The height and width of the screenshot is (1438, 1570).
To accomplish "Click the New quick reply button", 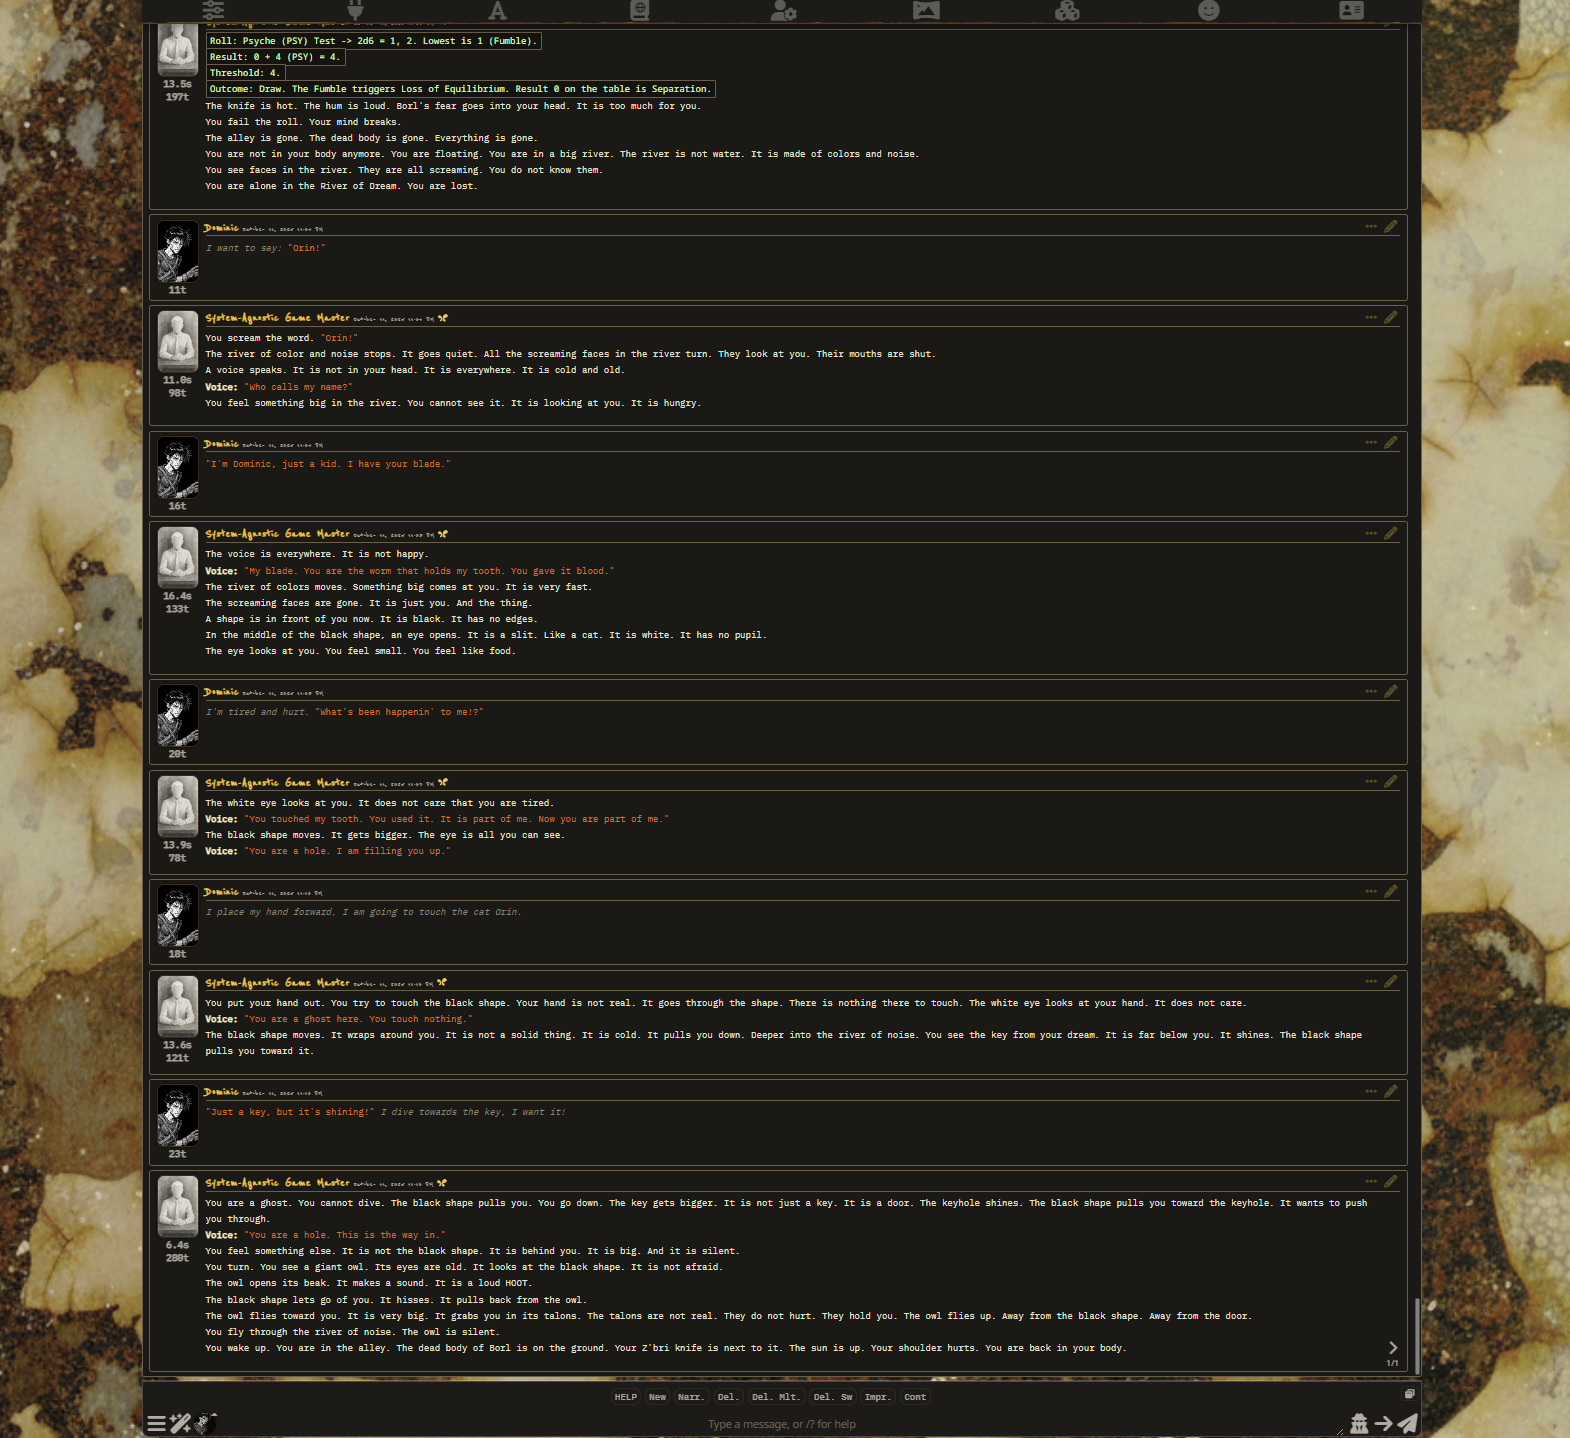I will tap(657, 1397).
